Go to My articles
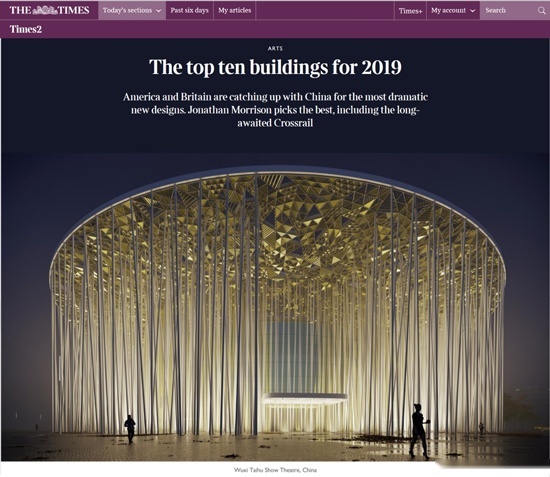 click(235, 11)
